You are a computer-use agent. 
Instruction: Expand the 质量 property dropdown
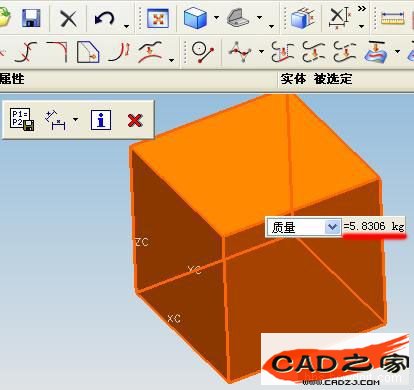[332, 227]
